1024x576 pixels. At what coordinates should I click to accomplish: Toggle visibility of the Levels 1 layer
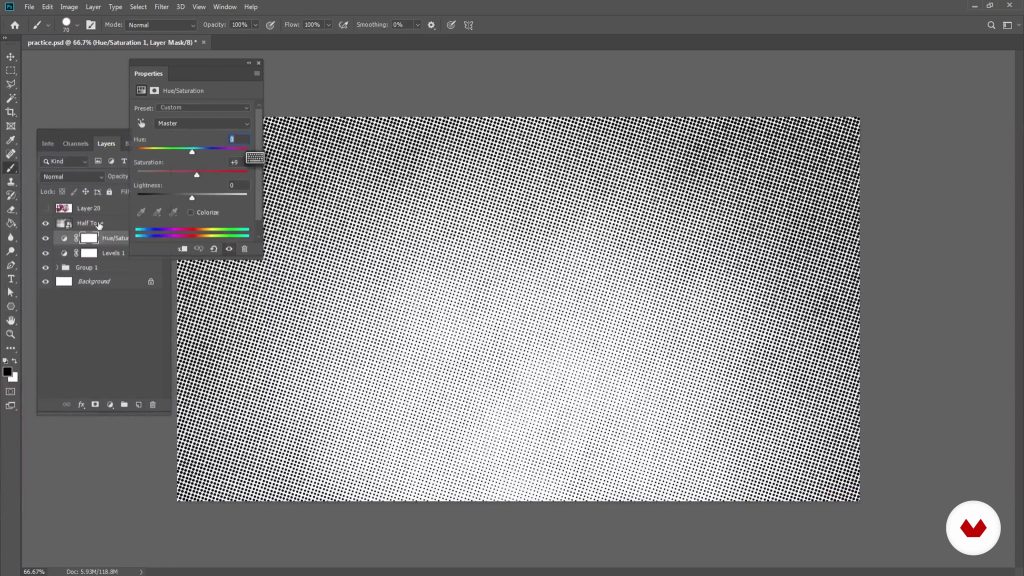click(45, 253)
